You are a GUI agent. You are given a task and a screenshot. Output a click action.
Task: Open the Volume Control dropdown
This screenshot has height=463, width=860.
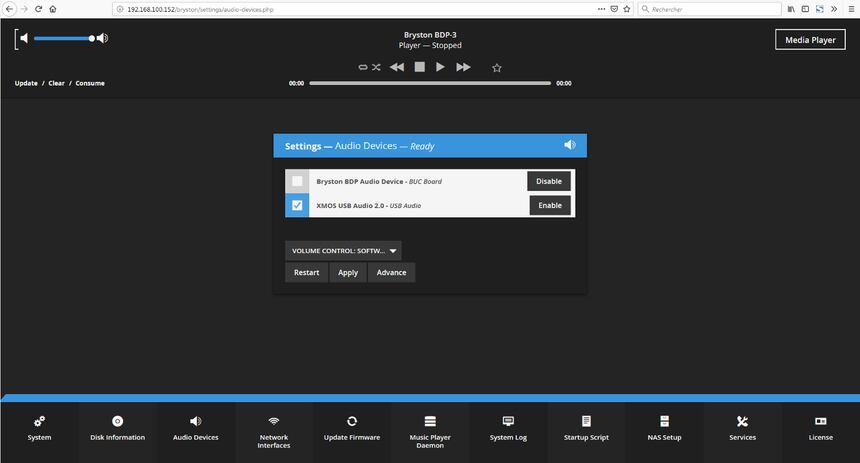(x=343, y=251)
